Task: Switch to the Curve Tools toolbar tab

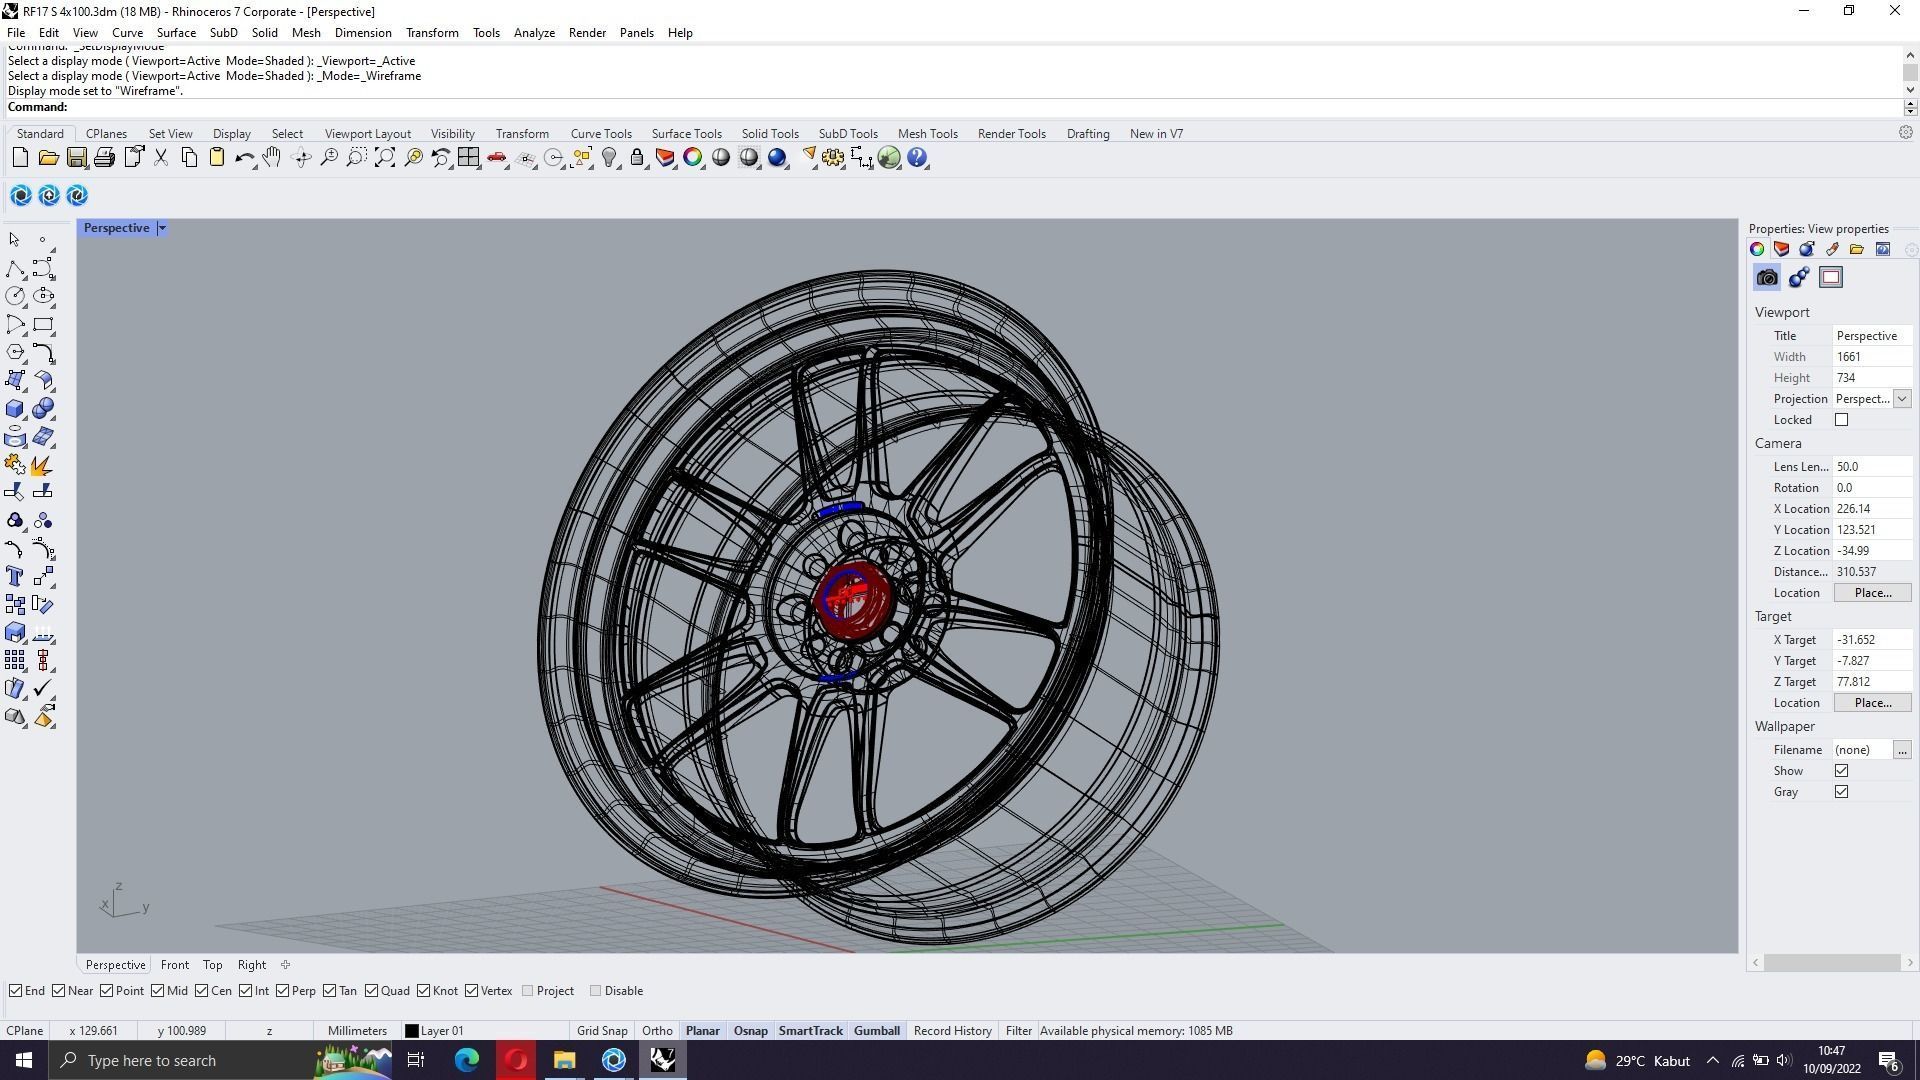Action: pyautogui.click(x=601, y=134)
